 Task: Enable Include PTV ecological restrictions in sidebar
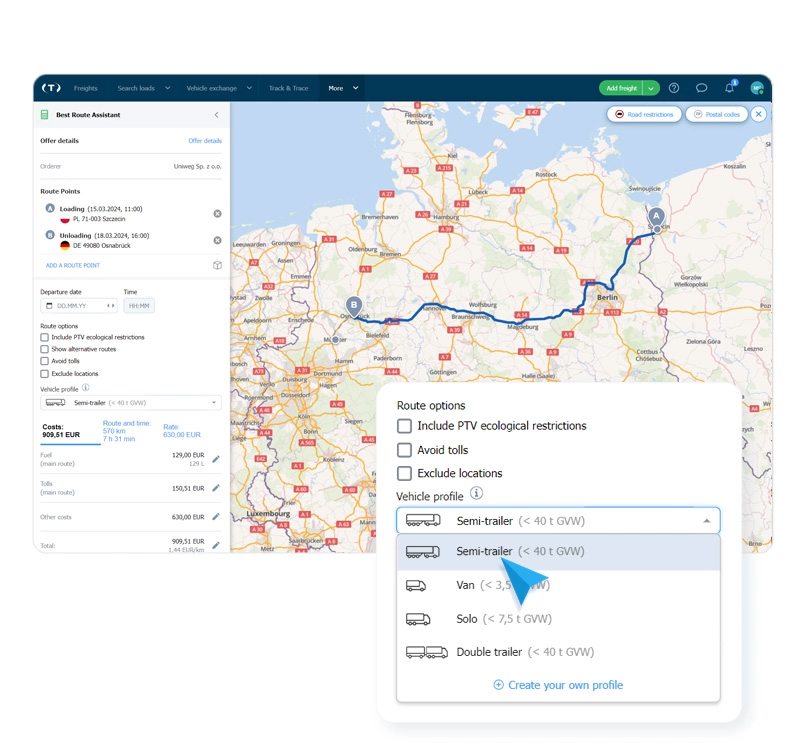(x=44, y=337)
